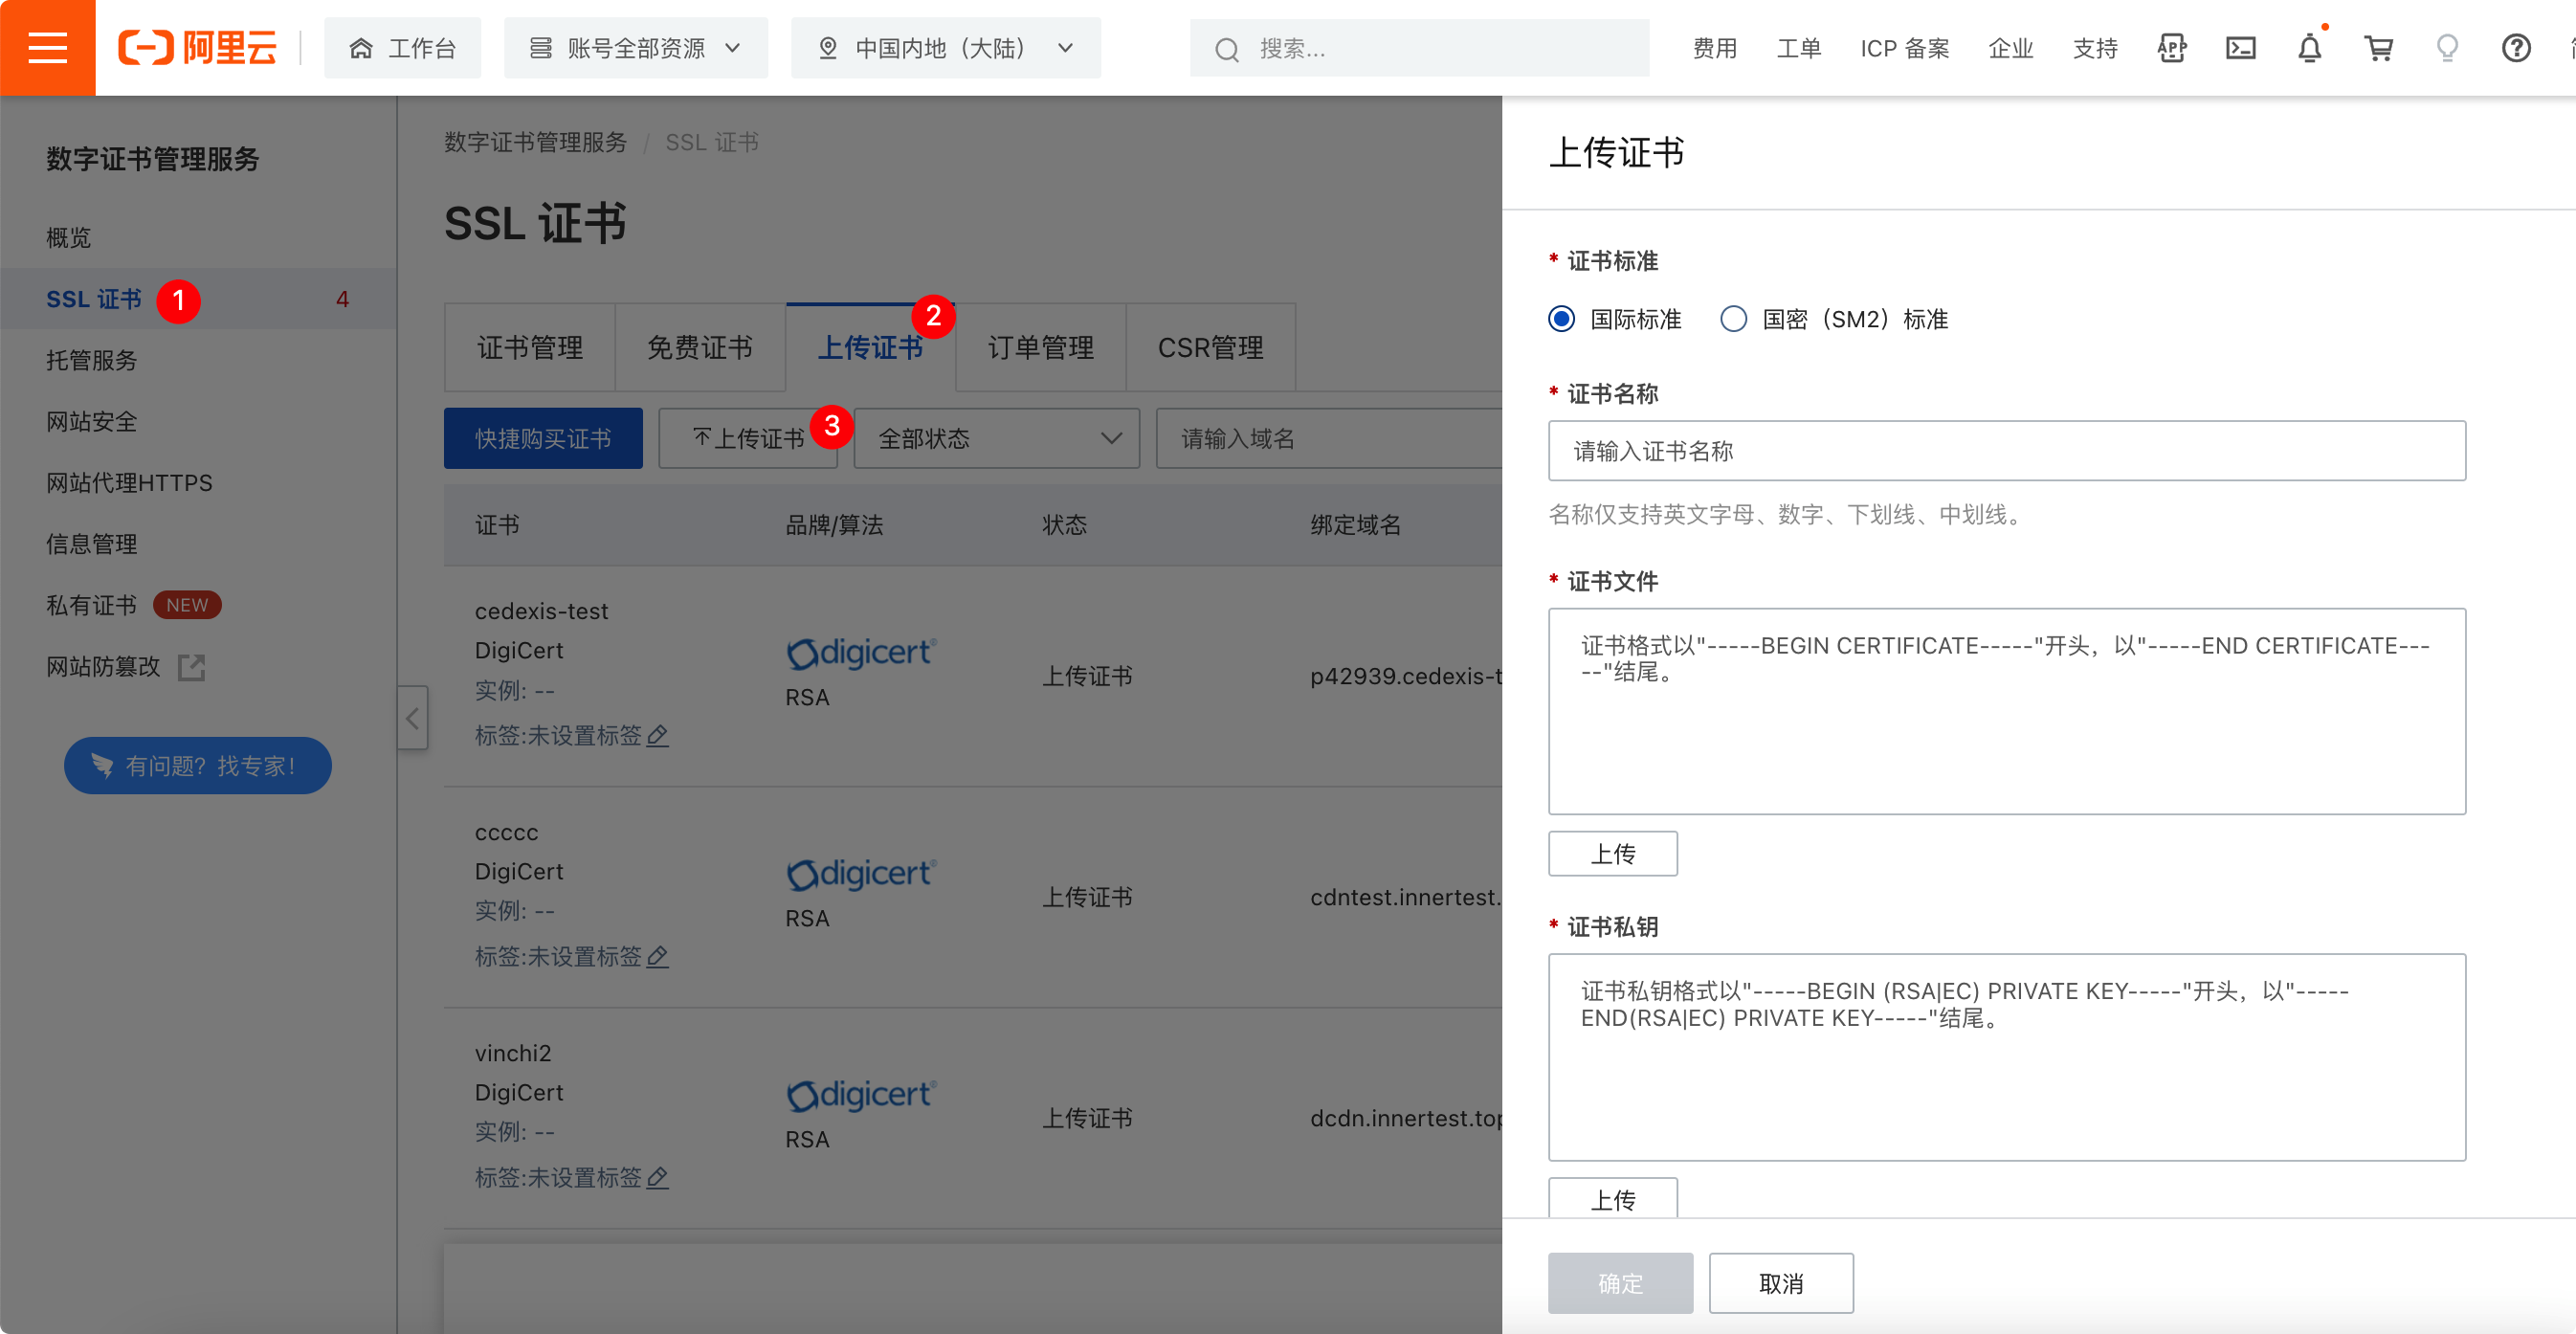Click the domain p42939.cedexis-t cell

[1405, 676]
